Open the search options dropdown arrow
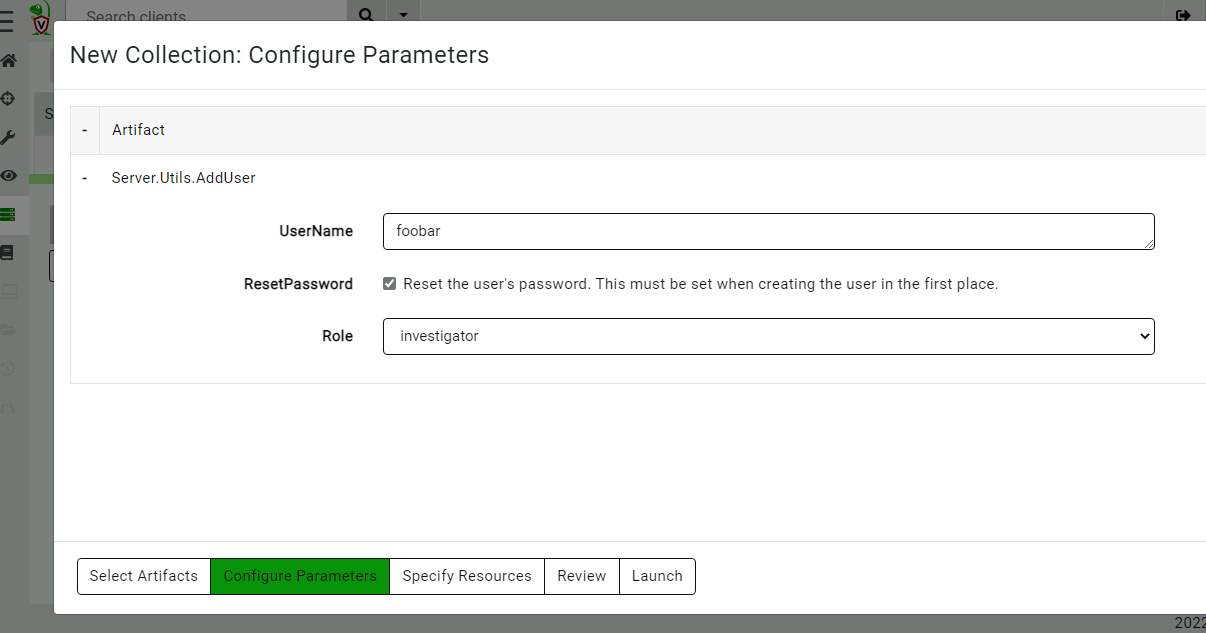 pos(403,16)
